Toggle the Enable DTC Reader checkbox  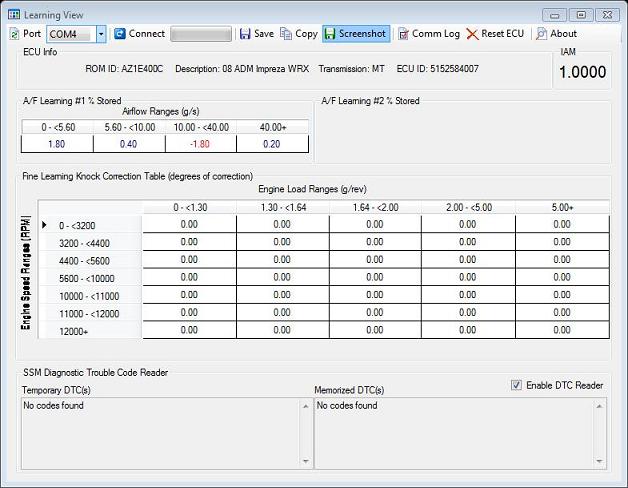pos(516,385)
